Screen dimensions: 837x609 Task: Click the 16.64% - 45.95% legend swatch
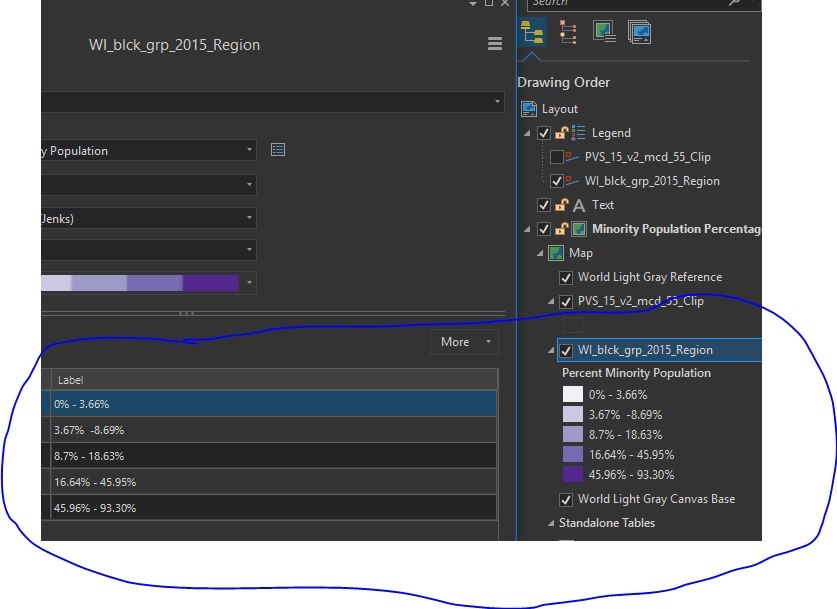click(x=573, y=454)
